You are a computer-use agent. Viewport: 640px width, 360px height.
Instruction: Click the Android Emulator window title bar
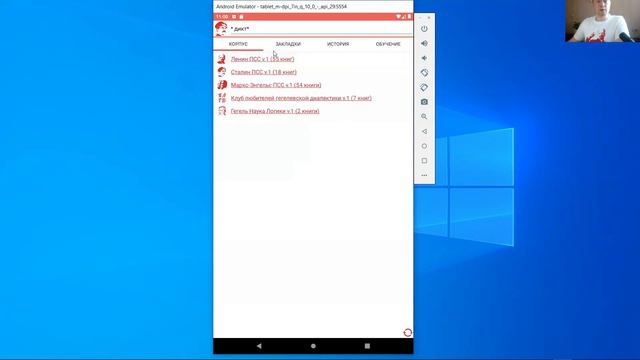pos(313,7)
